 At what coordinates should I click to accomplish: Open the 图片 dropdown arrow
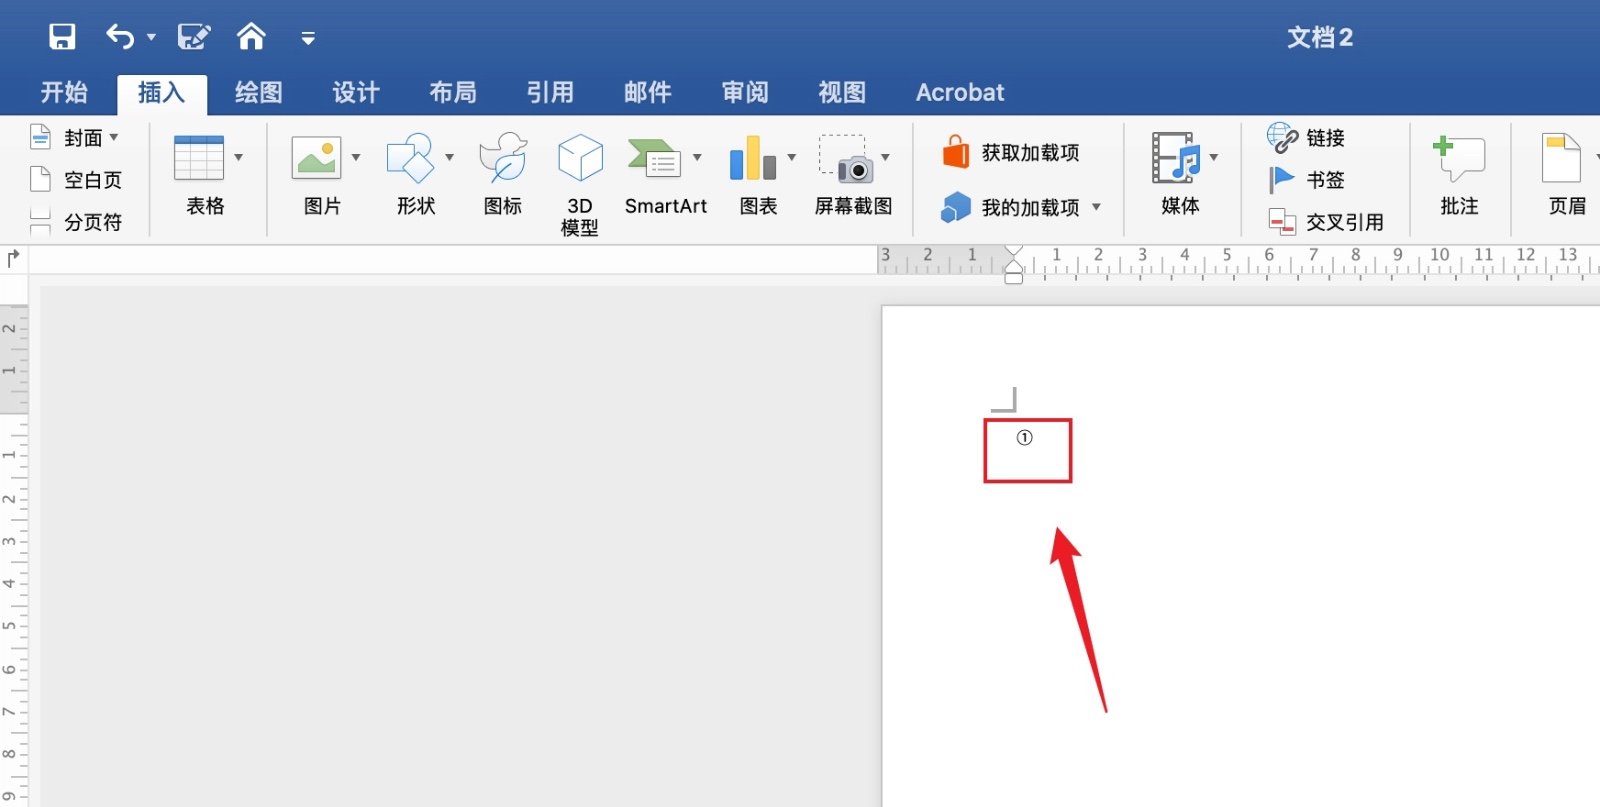pyautogui.click(x=355, y=158)
